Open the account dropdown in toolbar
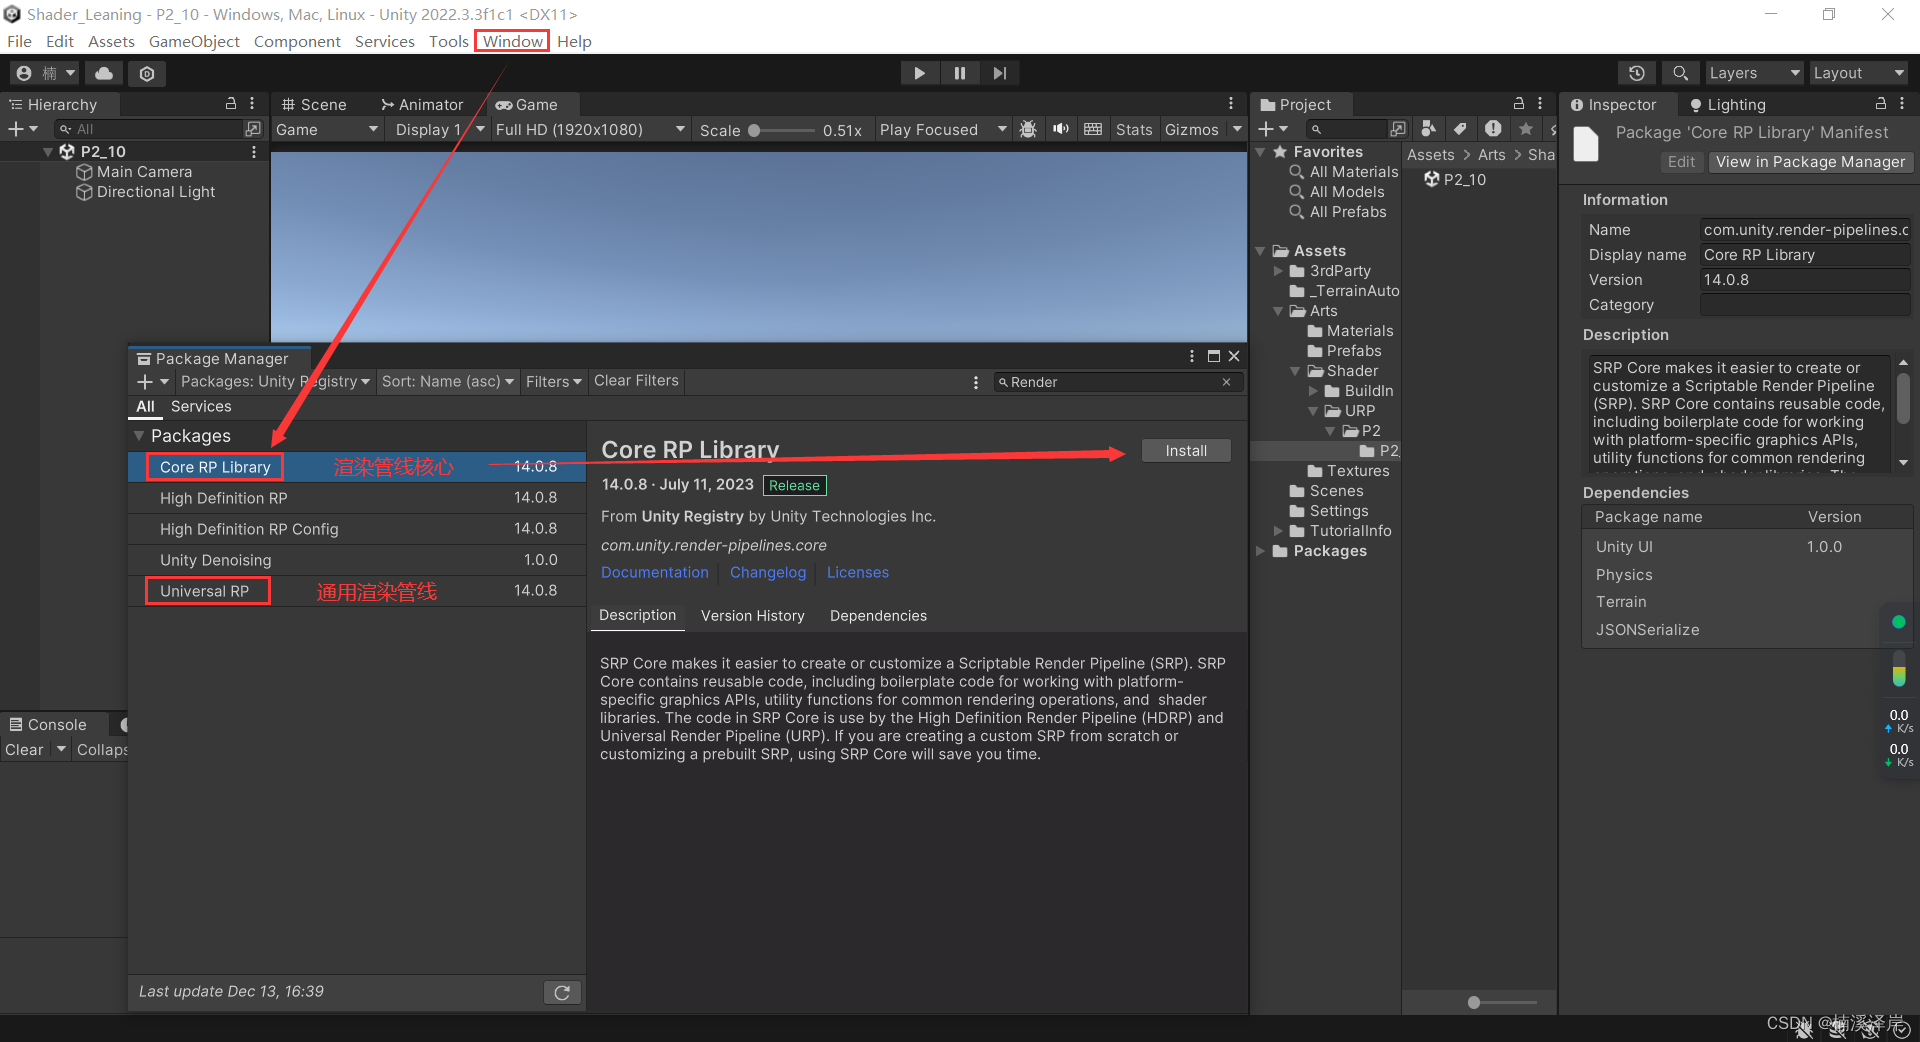The image size is (1920, 1042). tap(46, 73)
